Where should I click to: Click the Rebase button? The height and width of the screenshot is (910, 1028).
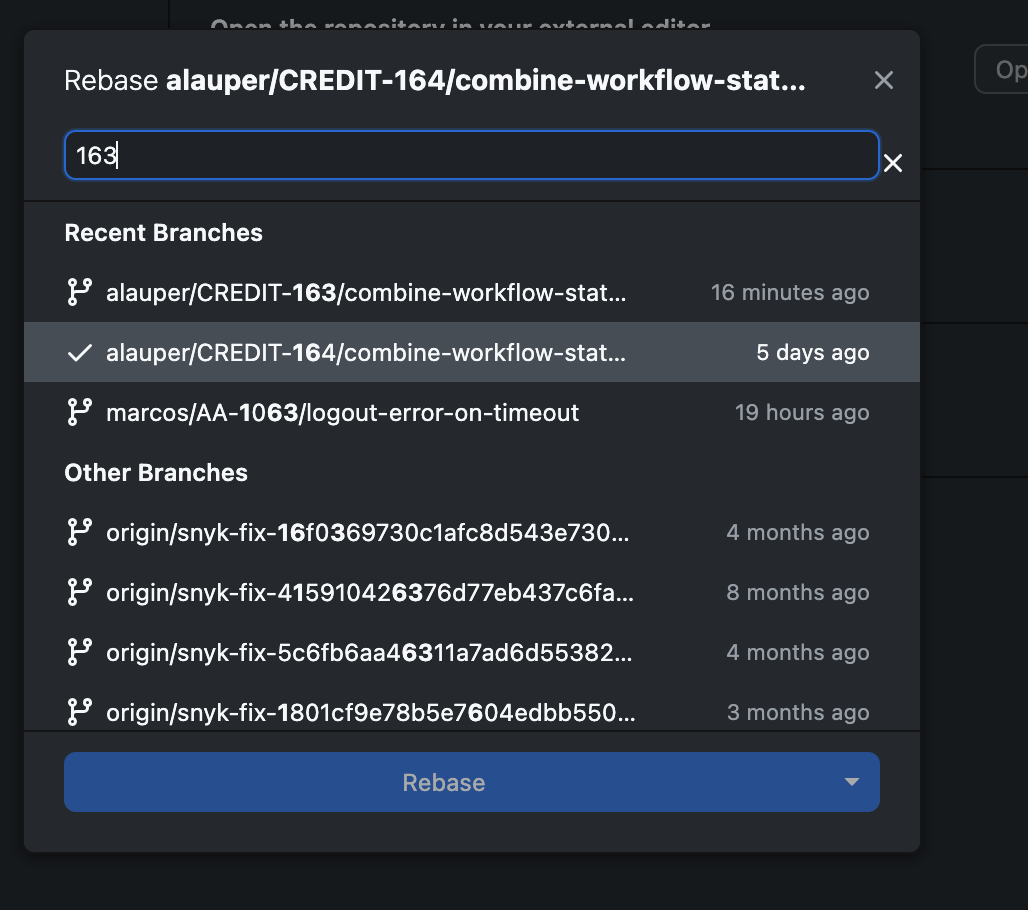(443, 782)
